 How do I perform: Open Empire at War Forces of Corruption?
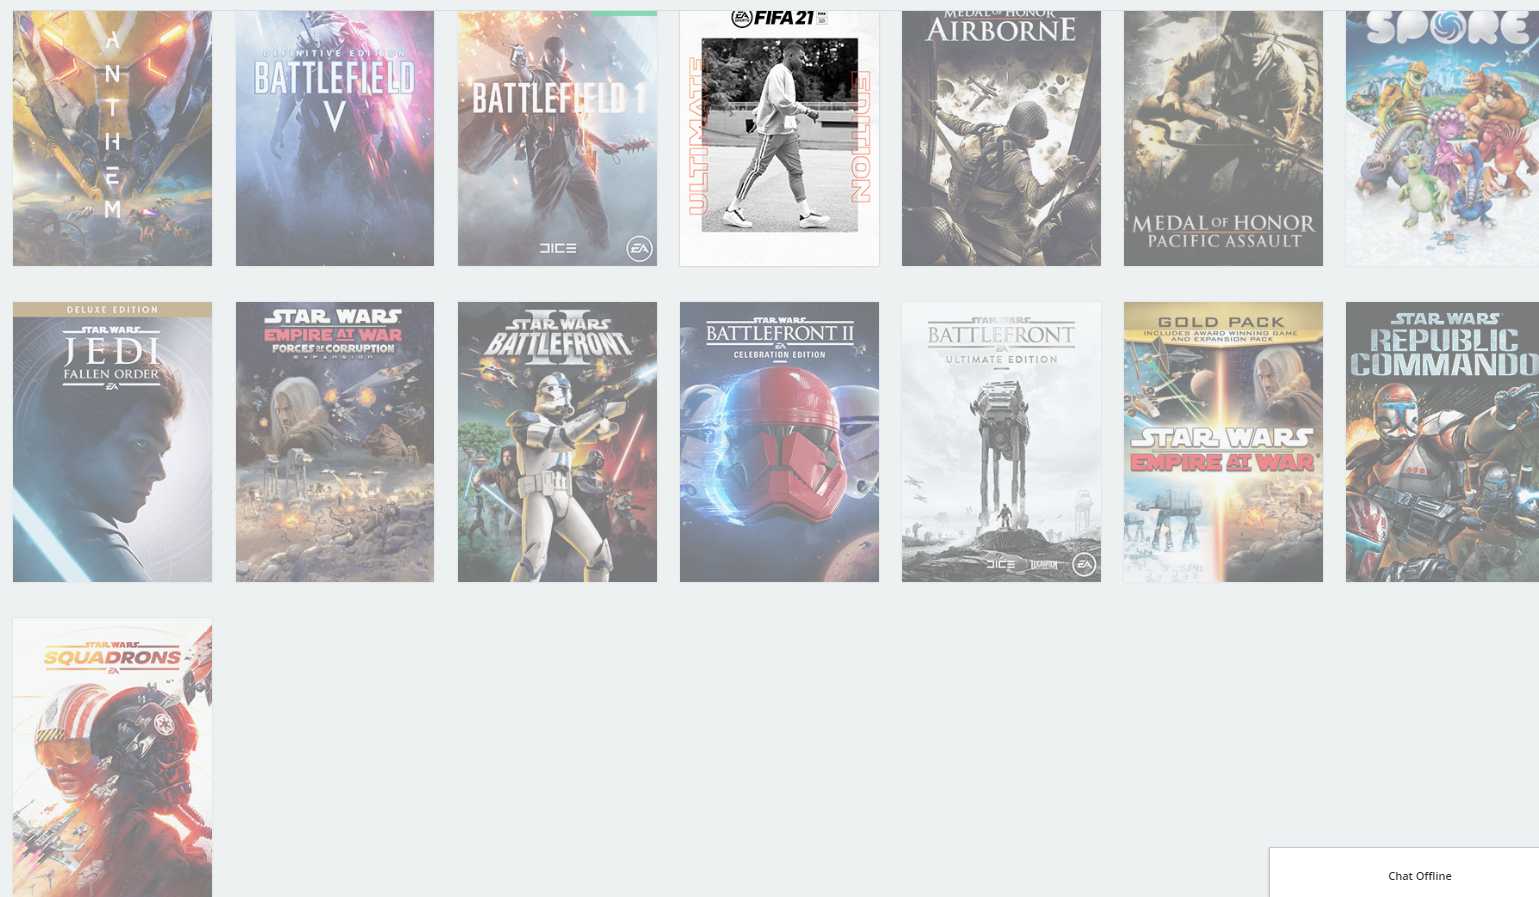click(x=335, y=442)
